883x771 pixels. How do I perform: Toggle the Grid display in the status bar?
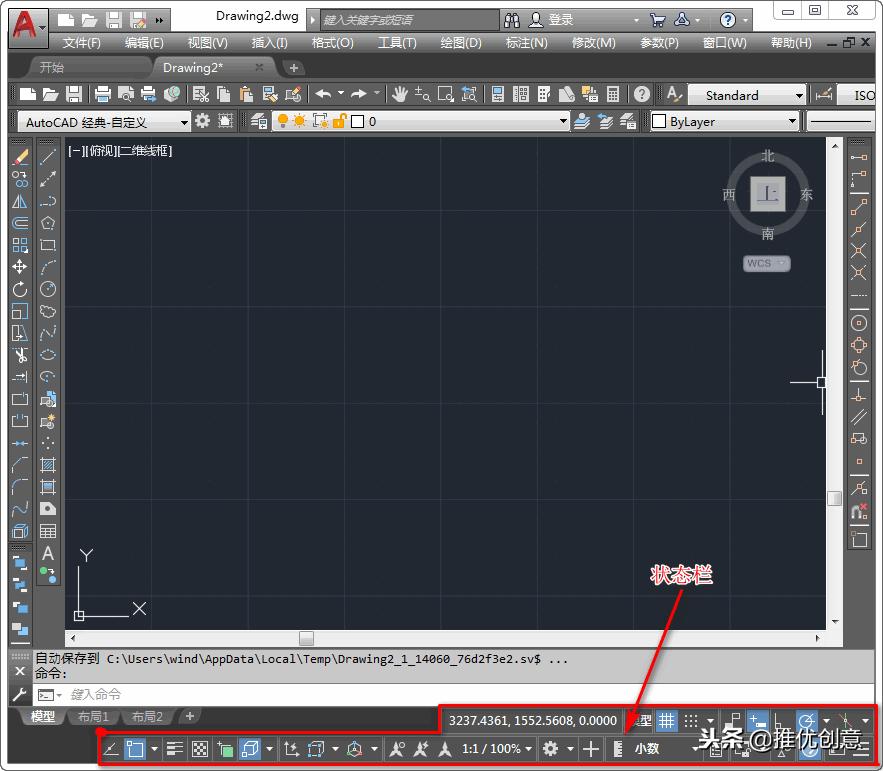666,718
